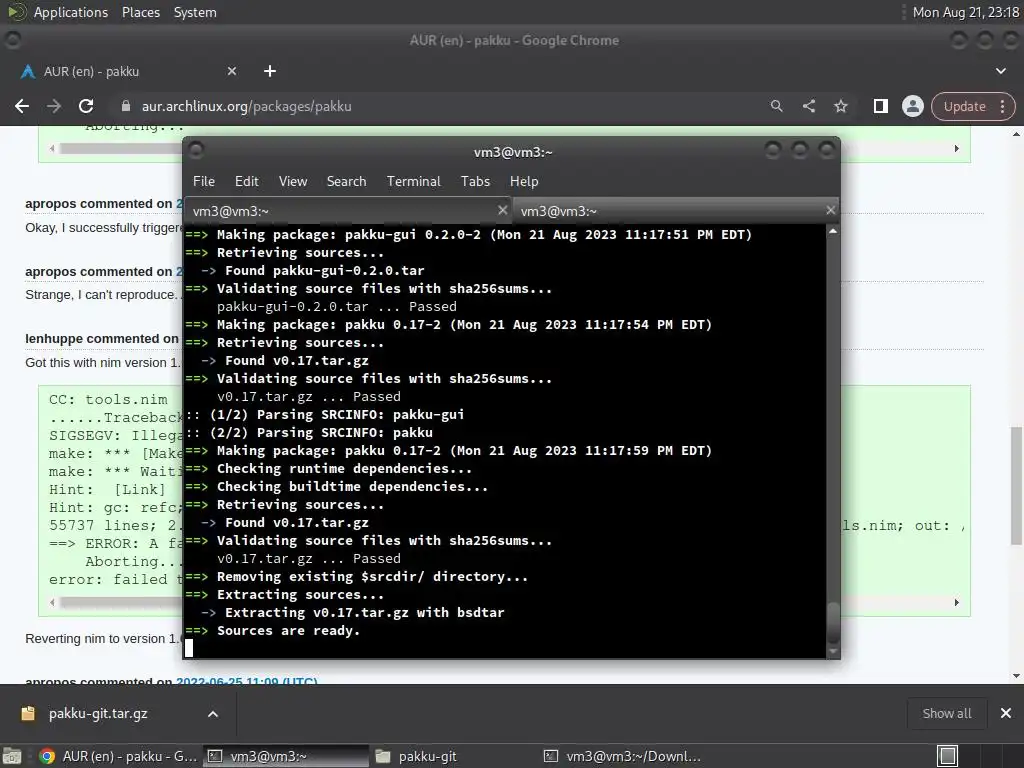
Task: Open terminal Edit menu
Action: pyautogui.click(x=246, y=182)
